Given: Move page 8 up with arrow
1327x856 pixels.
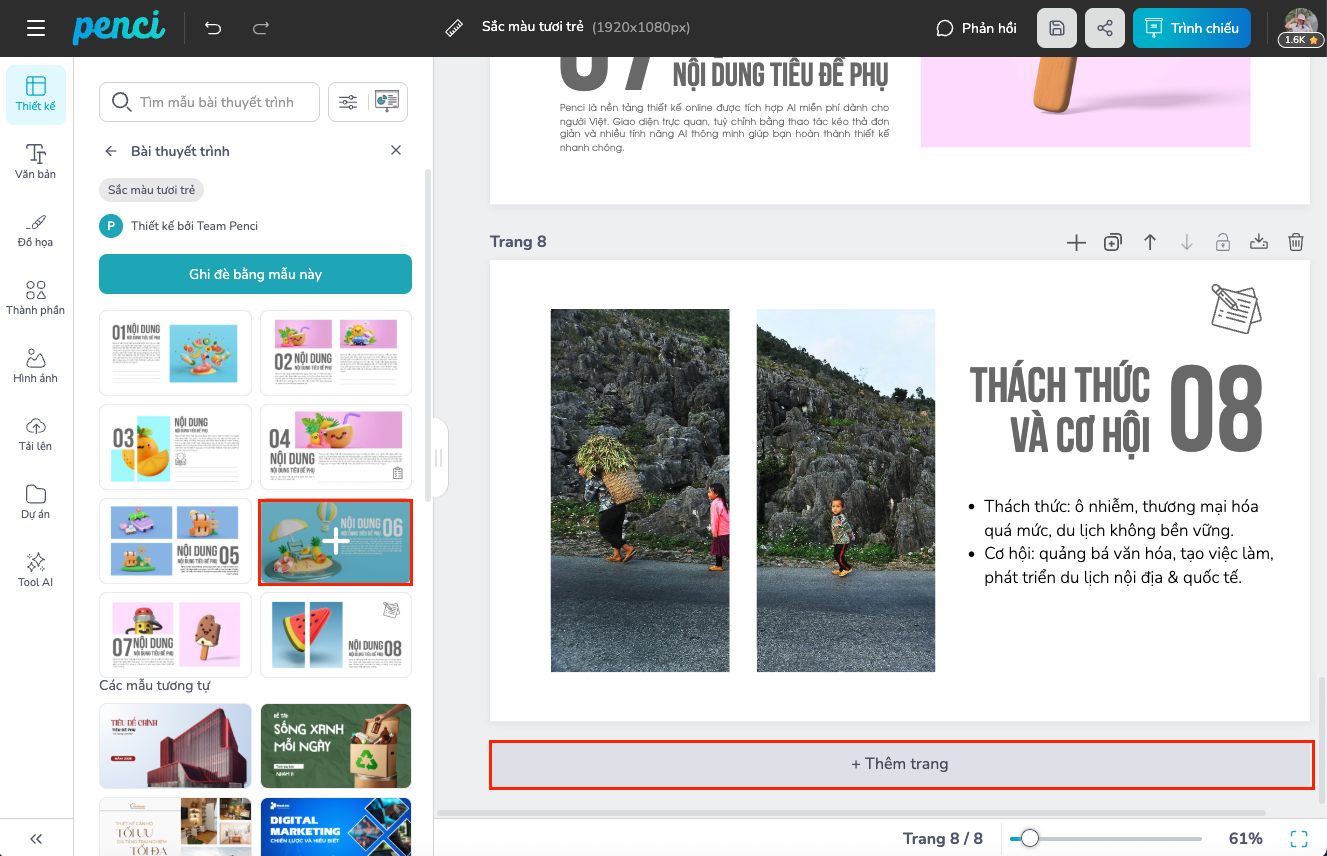Looking at the screenshot, I should 1150,242.
